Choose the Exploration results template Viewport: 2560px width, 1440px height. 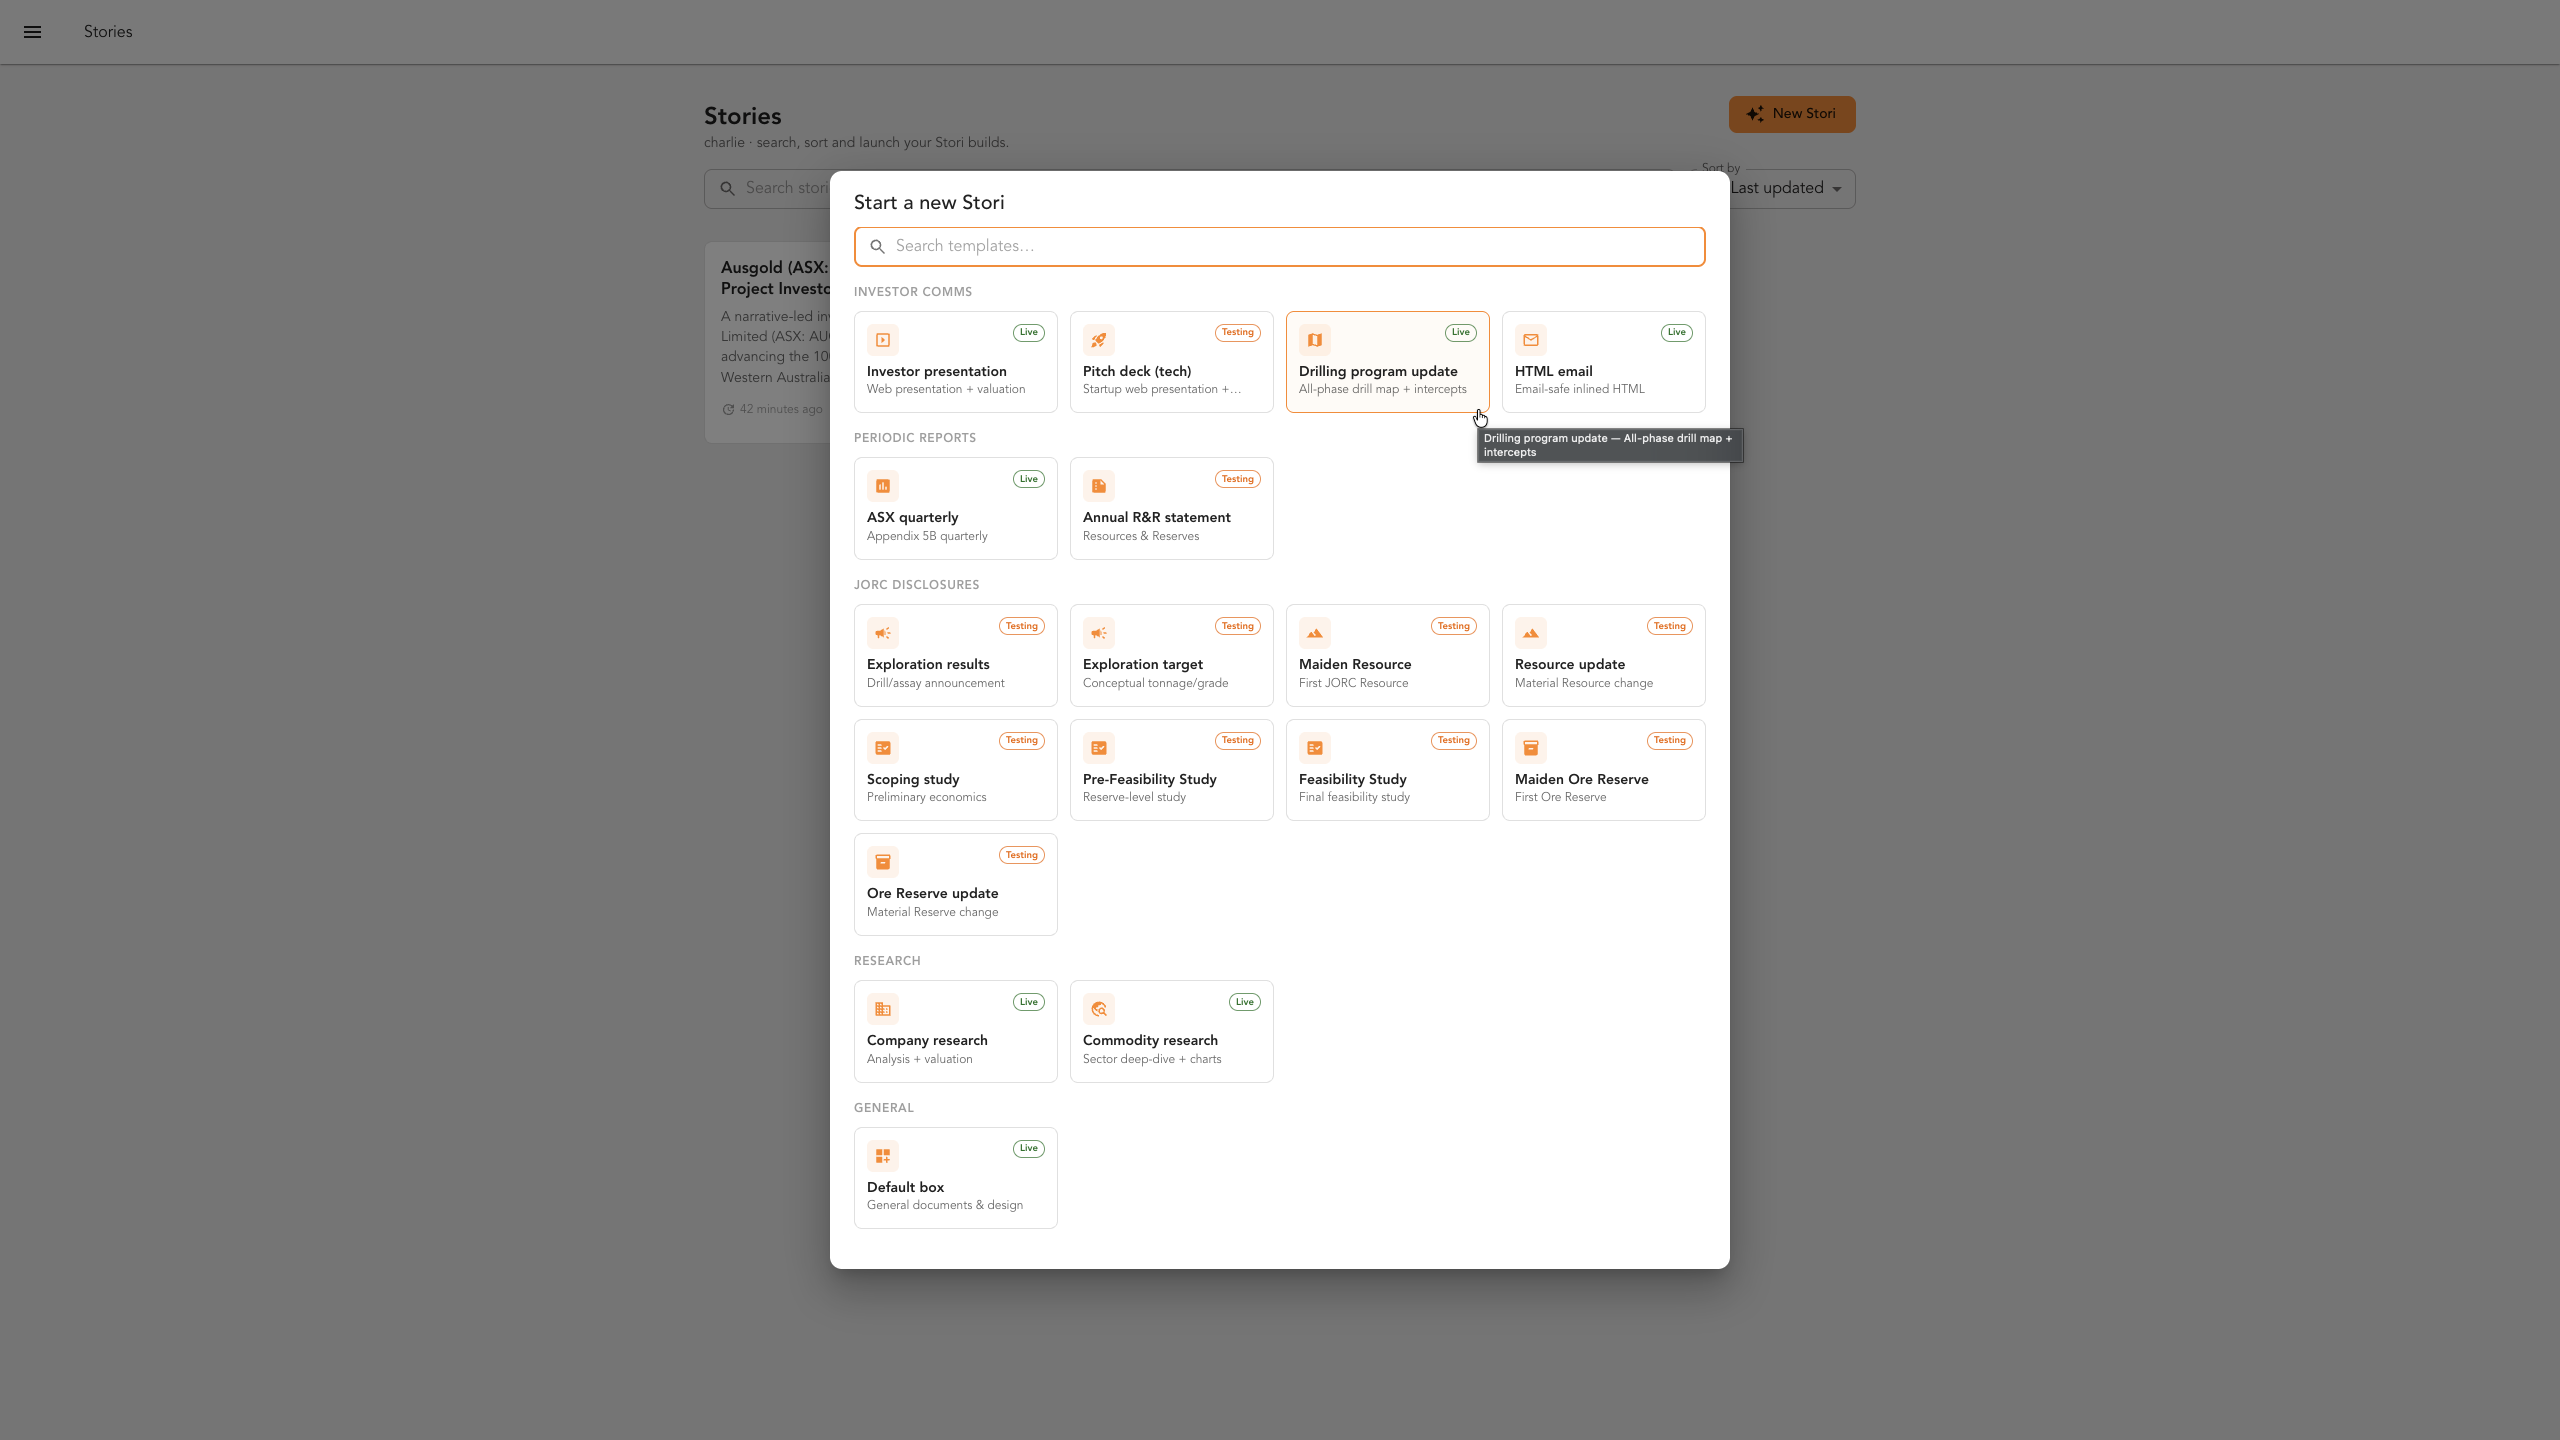[956, 655]
